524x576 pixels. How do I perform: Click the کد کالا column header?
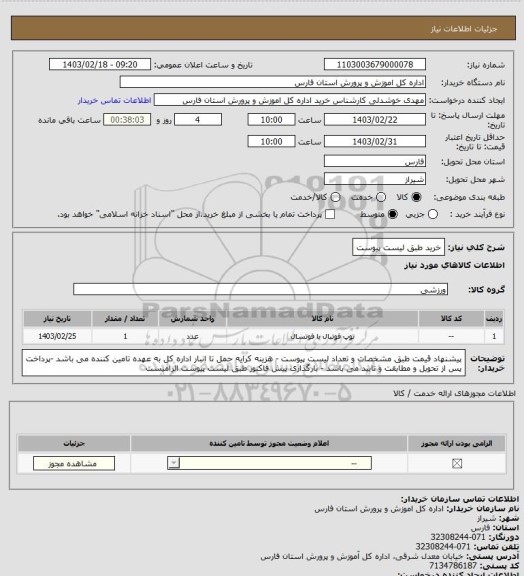[451, 318]
